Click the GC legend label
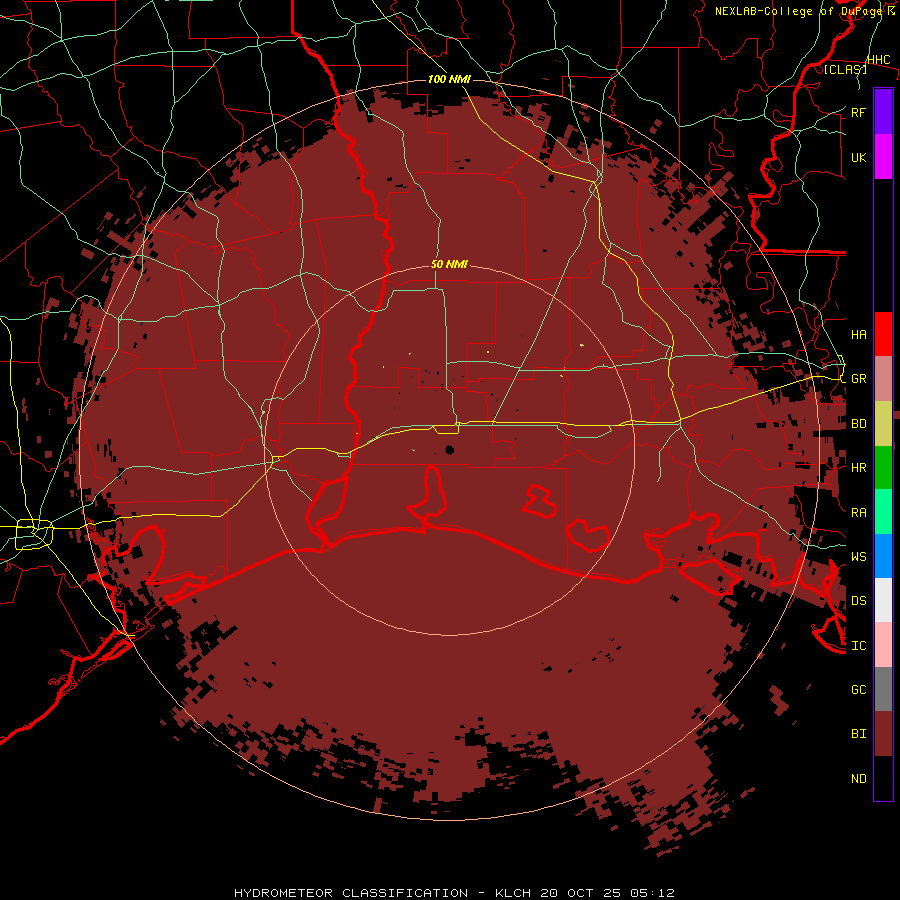 858,690
